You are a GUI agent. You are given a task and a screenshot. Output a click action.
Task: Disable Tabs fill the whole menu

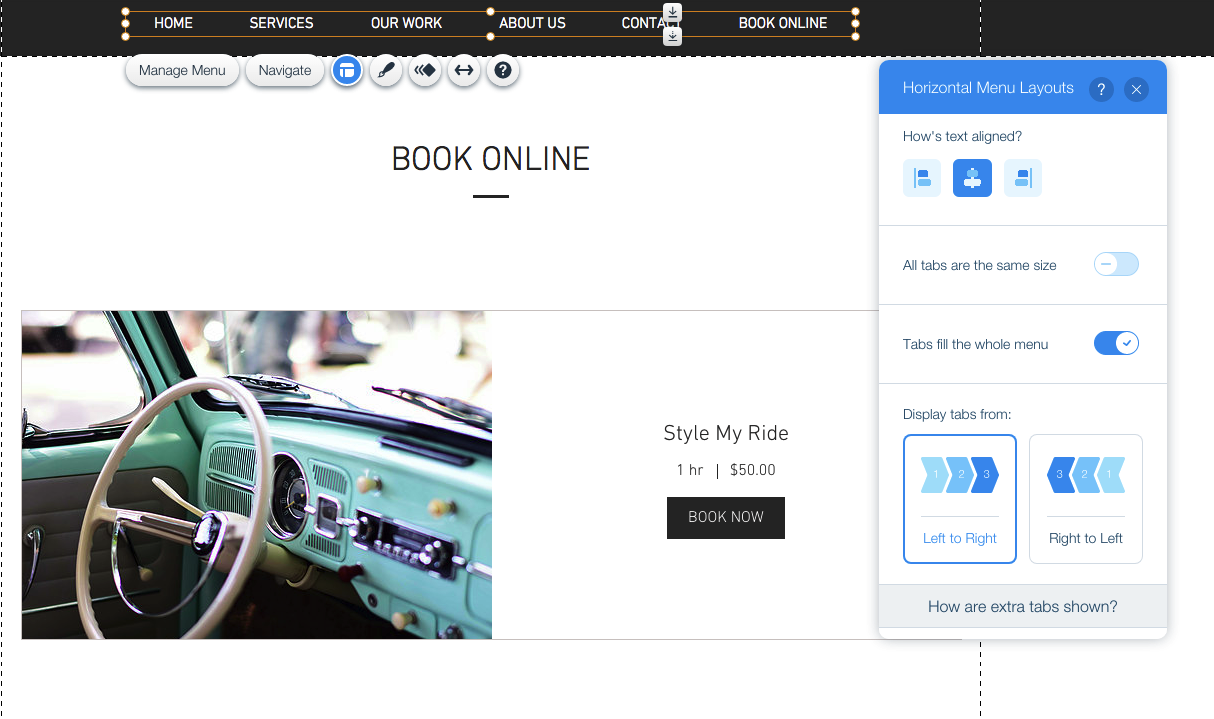1116,344
